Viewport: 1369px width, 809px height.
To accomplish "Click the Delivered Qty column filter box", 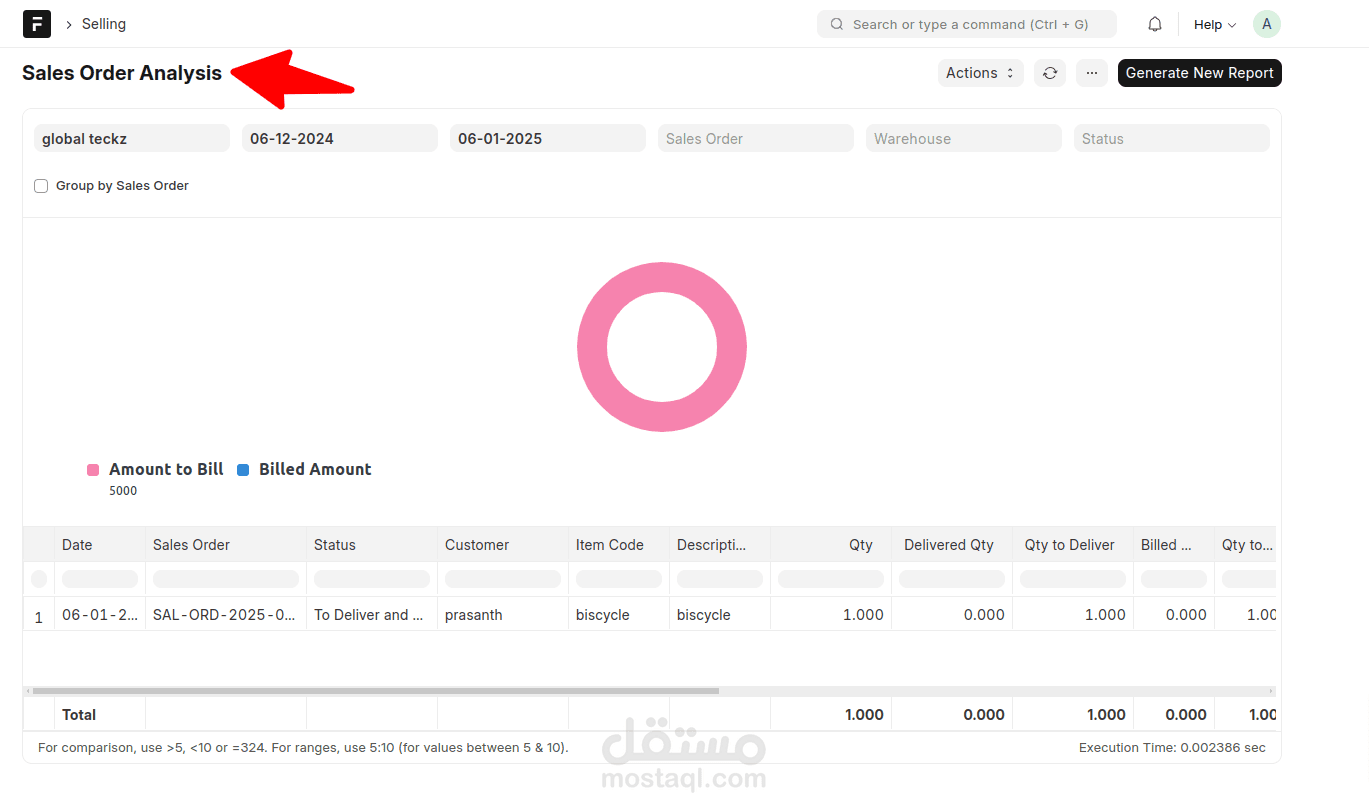I will 952,579.
